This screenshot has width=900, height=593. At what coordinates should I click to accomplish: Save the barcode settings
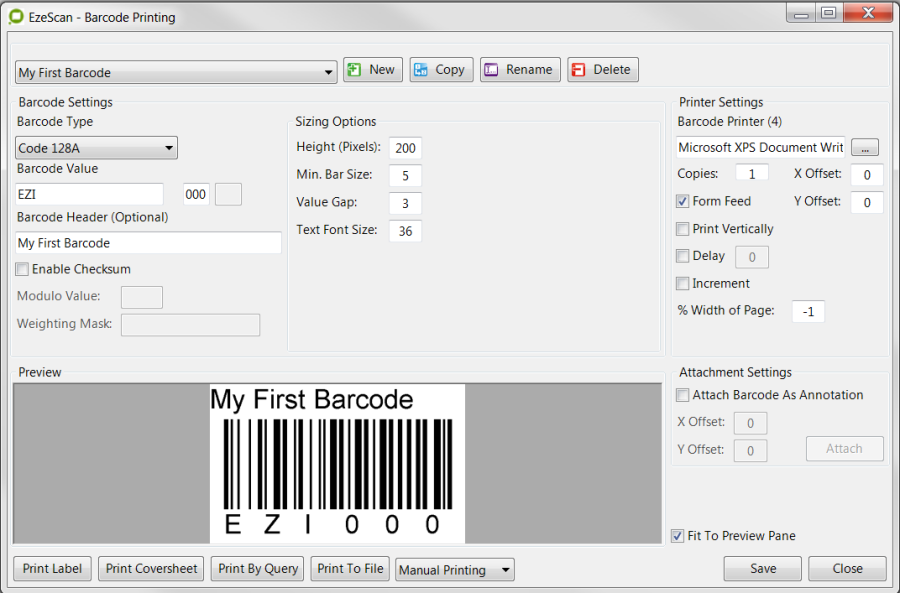pyautogui.click(x=762, y=569)
